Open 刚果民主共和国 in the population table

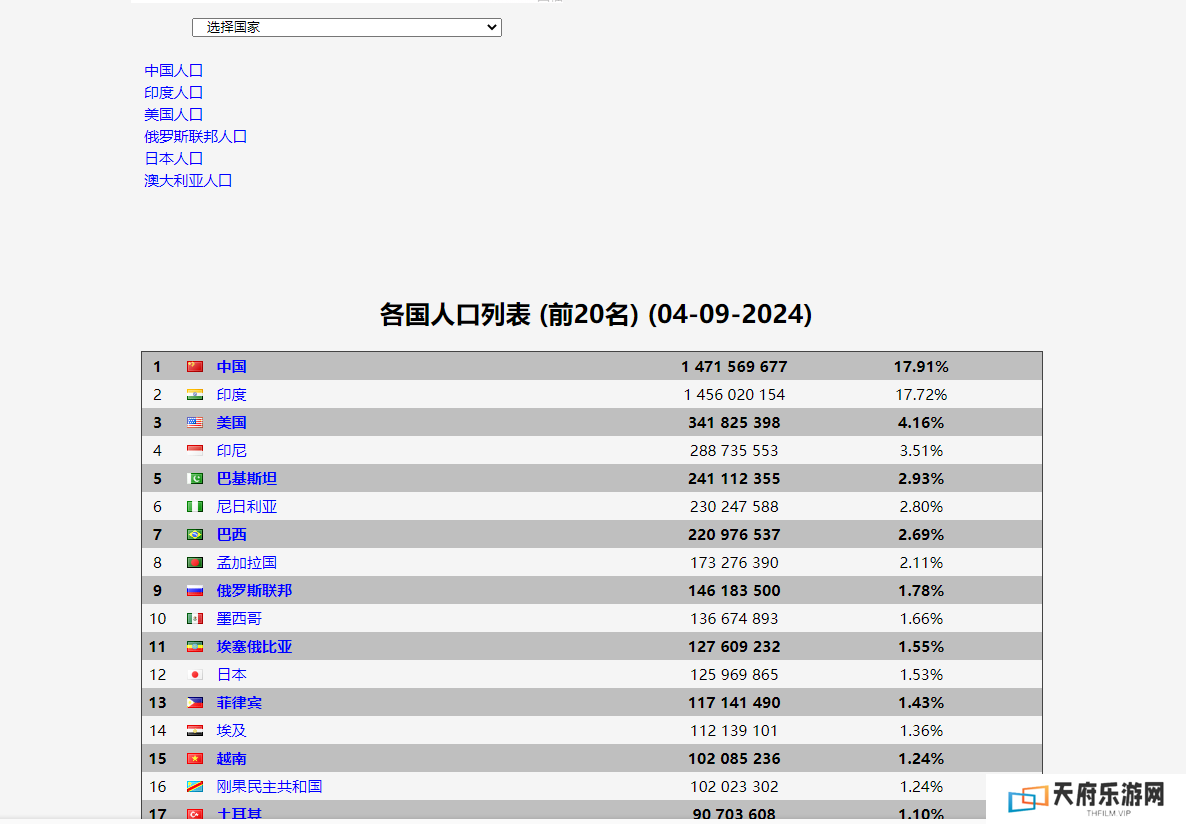pyautogui.click(x=269, y=786)
